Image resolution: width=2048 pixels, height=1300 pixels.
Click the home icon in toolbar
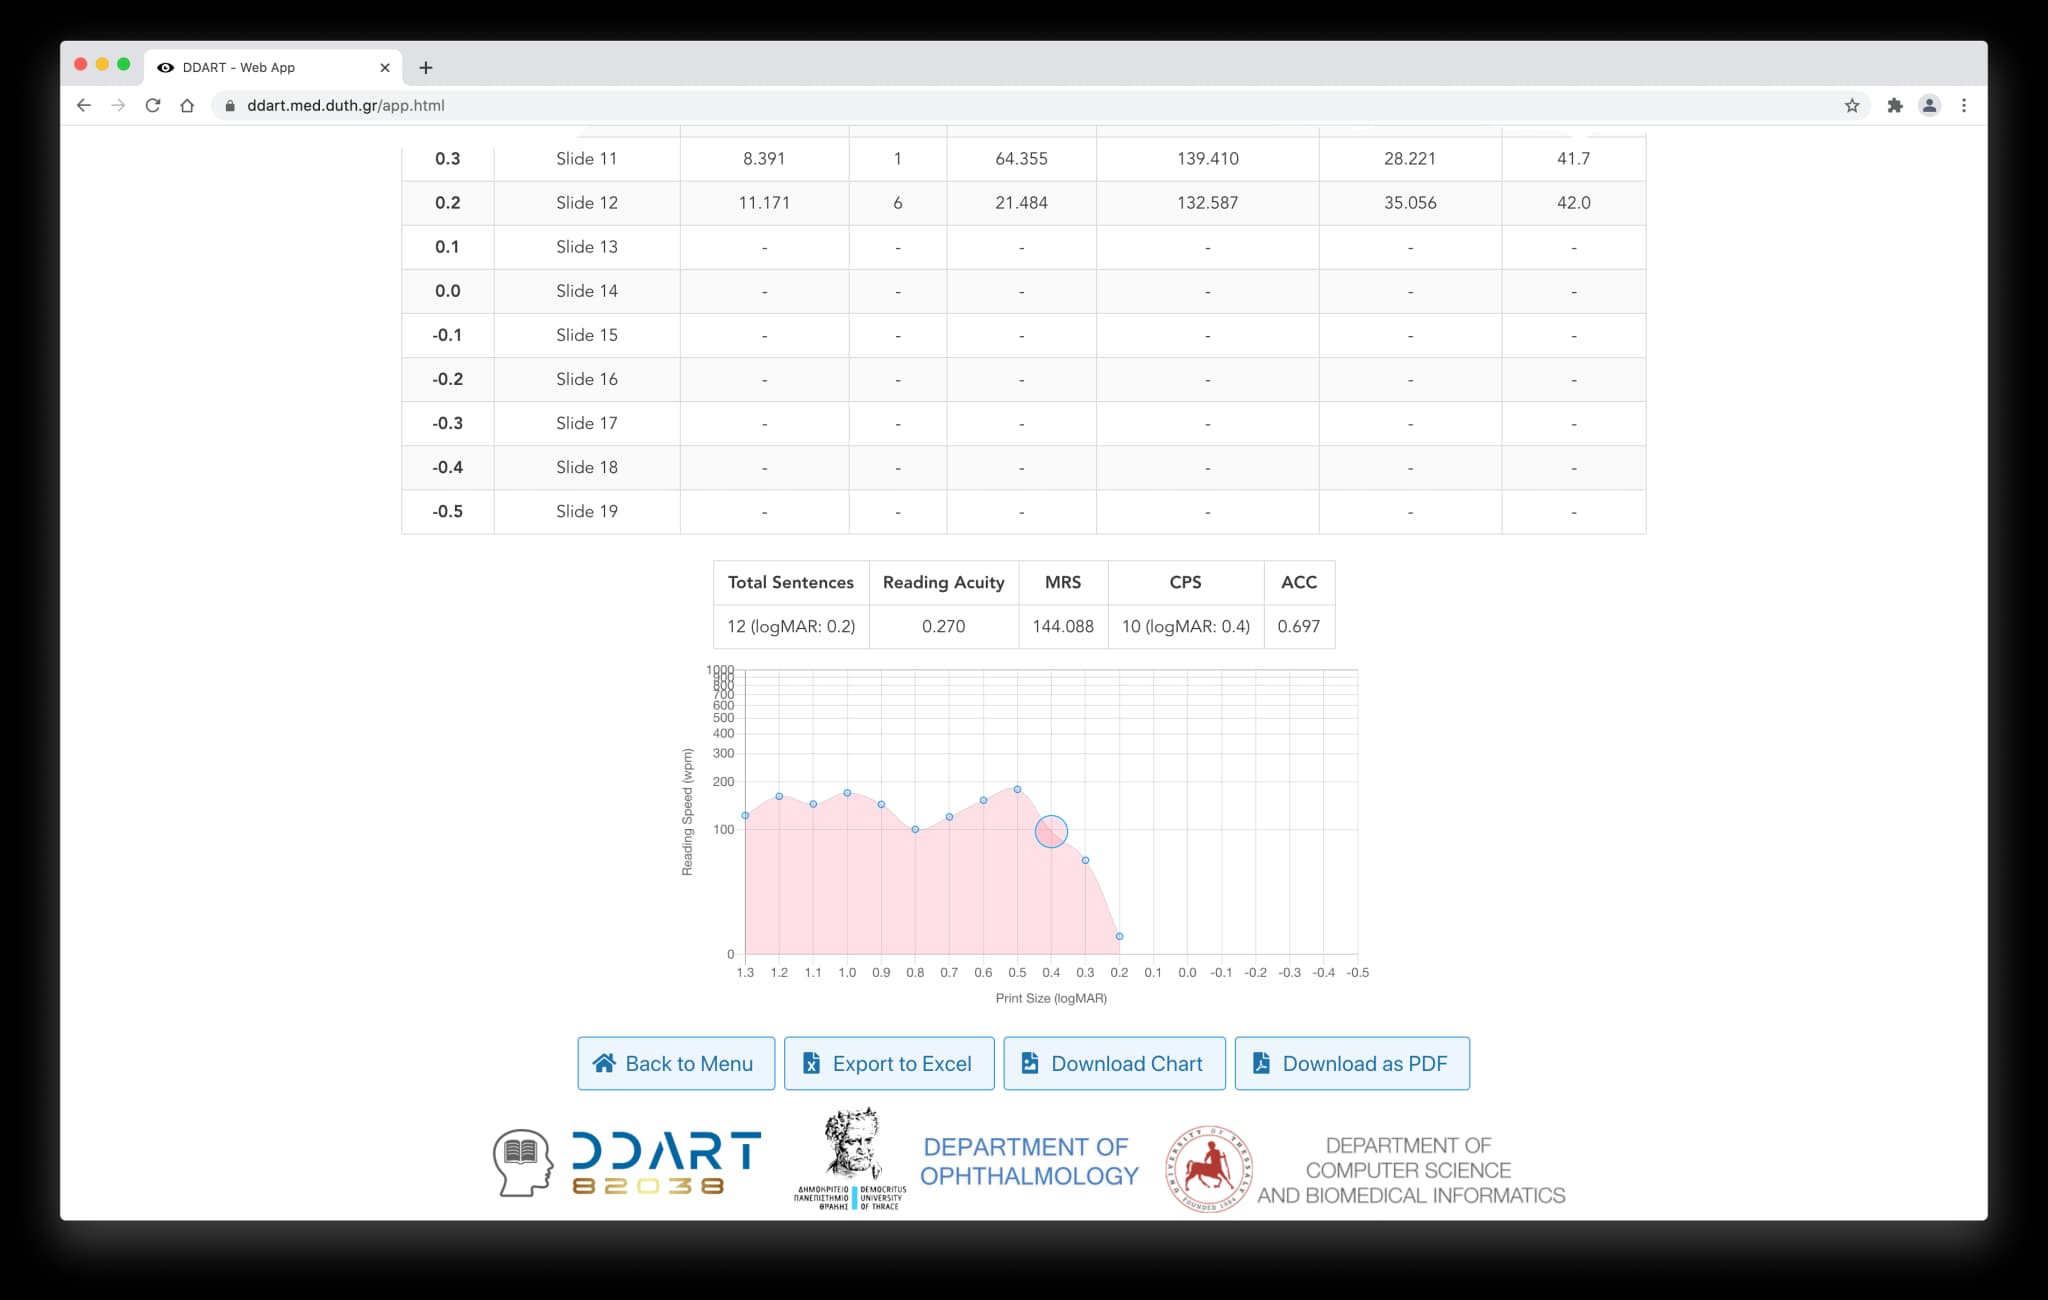click(x=187, y=105)
